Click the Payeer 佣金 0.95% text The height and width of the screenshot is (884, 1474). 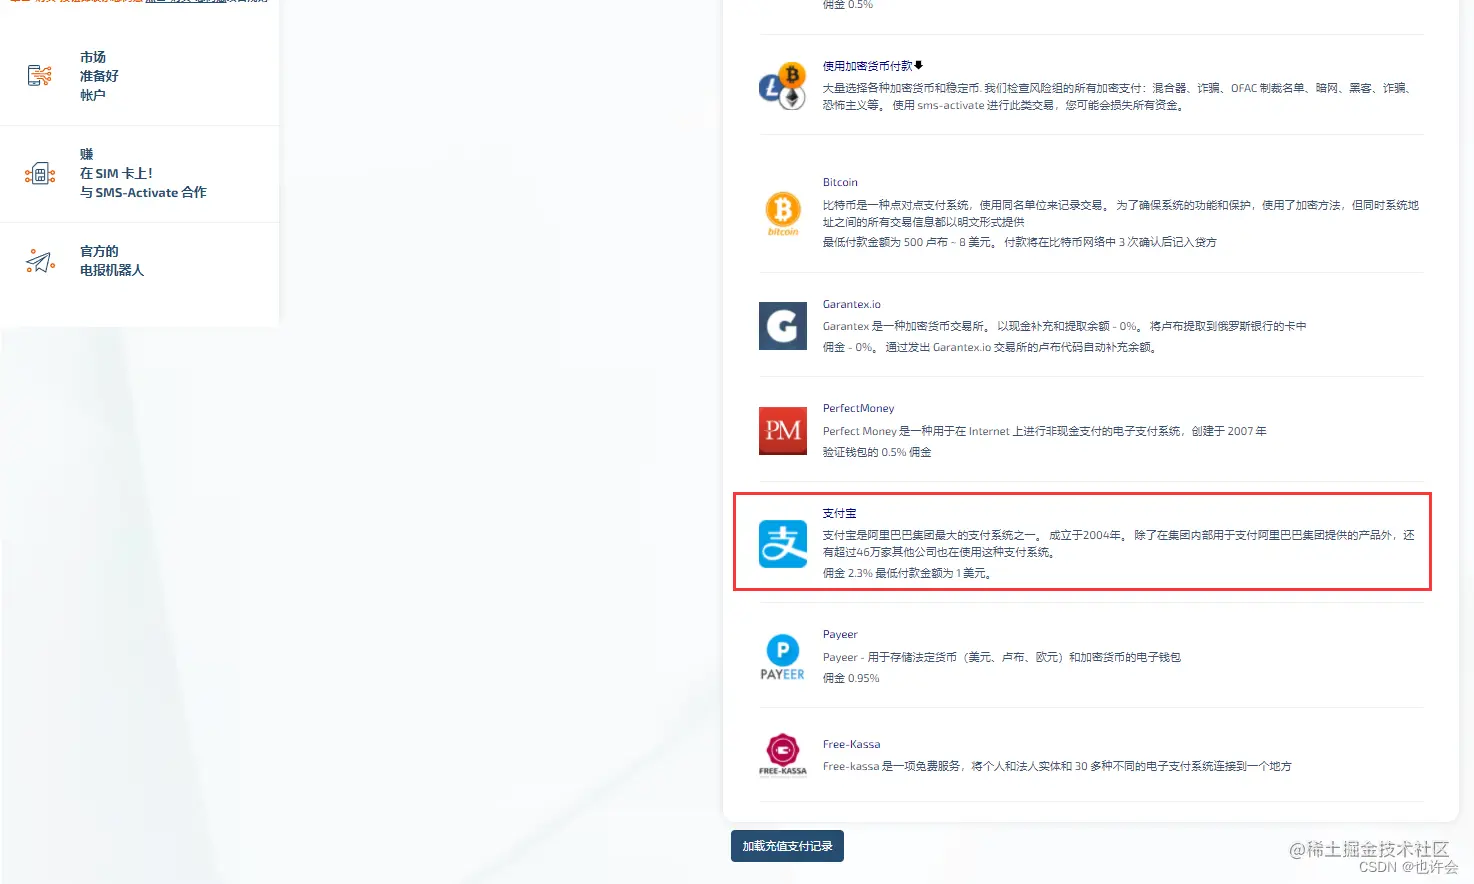[x=851, y=678]
